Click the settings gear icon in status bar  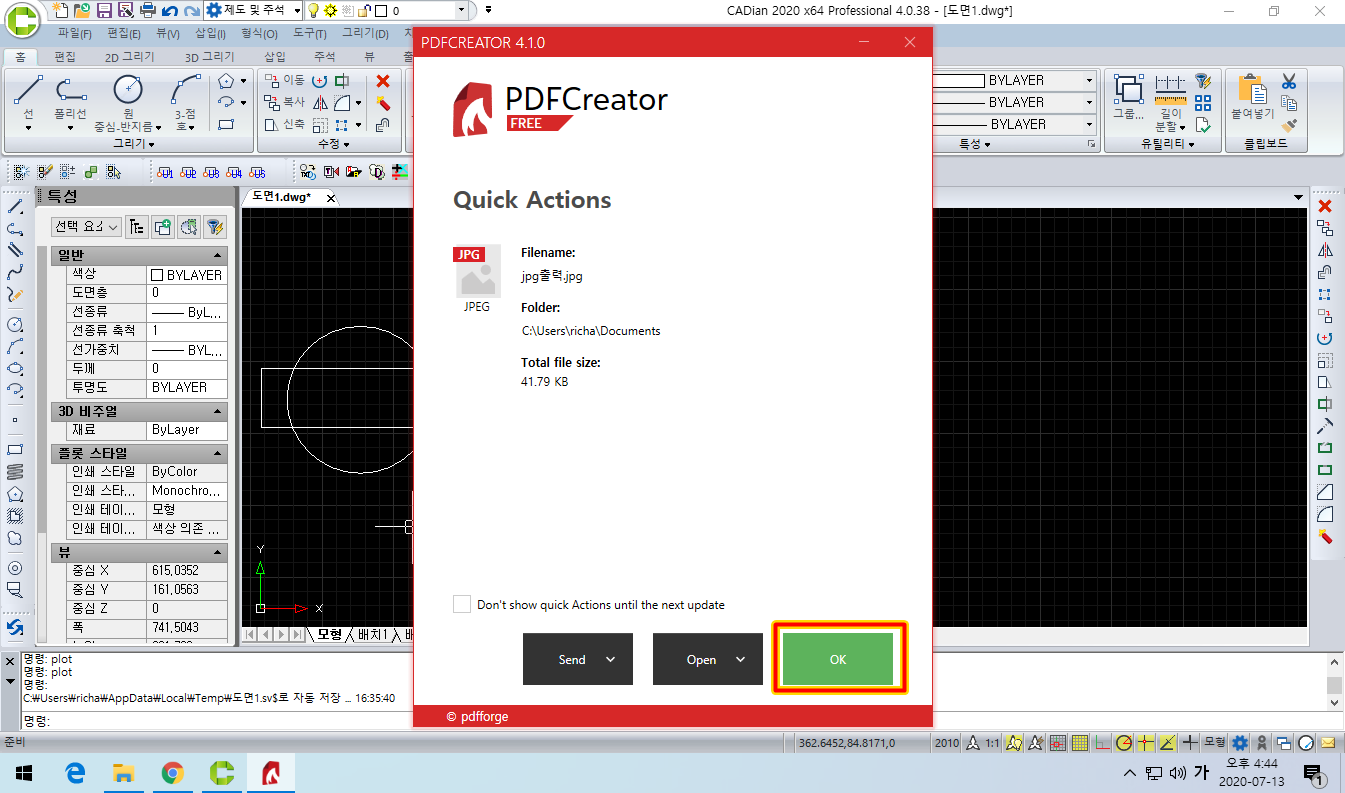tap(1240, 743)
